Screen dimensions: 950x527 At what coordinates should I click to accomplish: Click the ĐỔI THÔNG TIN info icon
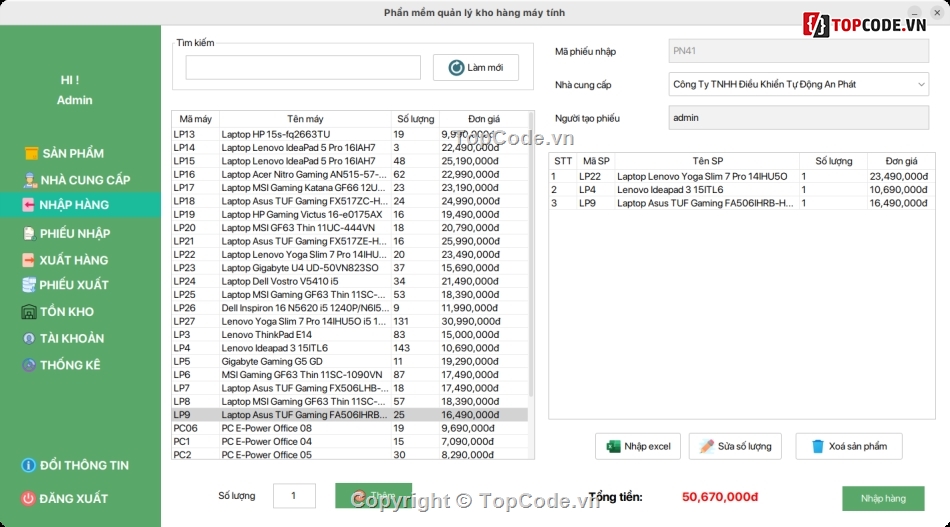pyautogui.click(x=28, y=465)
